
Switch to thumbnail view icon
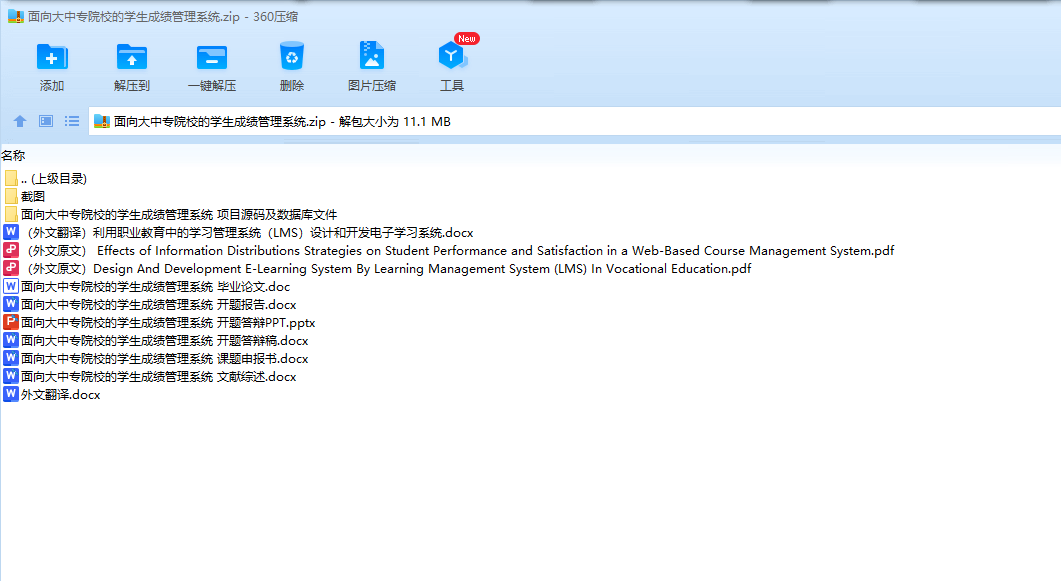click(x=46, y=121)
